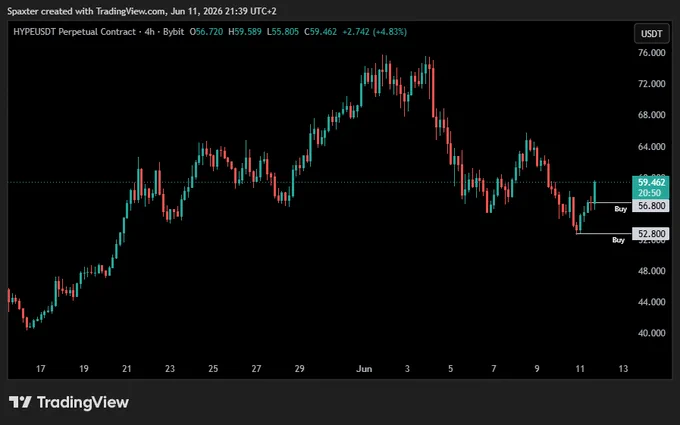Click the date label 17 on time axis
This screenshot has height=425, width=680.
click(40, 369)
